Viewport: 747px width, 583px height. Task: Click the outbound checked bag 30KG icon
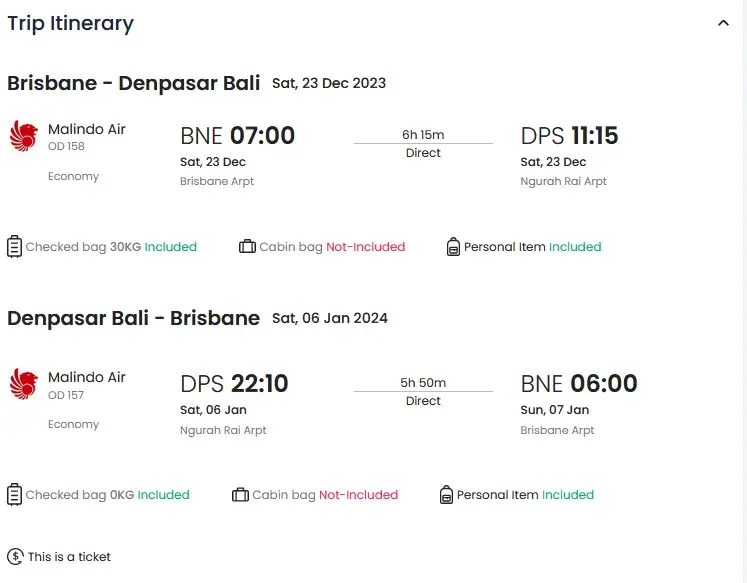(x=14, y=246)
